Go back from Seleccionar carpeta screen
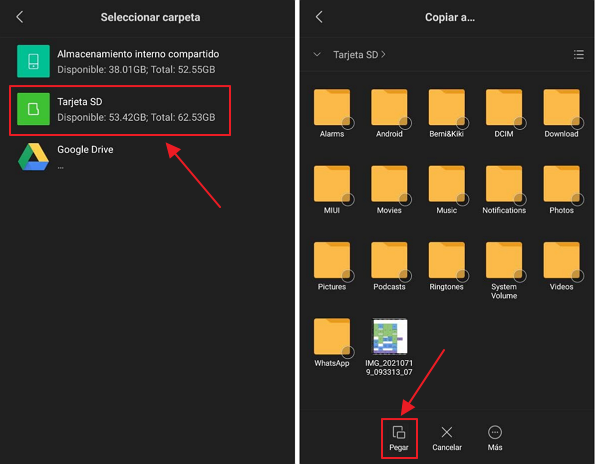 pyautogui.click(x=20, y=17)
